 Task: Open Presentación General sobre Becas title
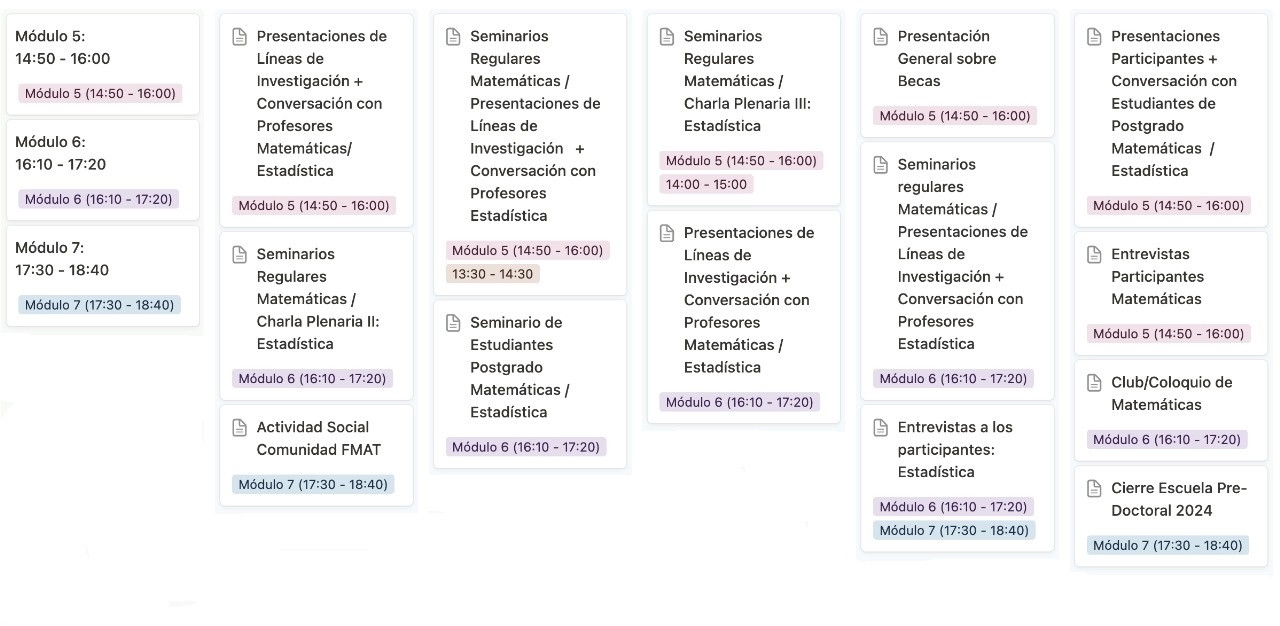coord(947,59)
